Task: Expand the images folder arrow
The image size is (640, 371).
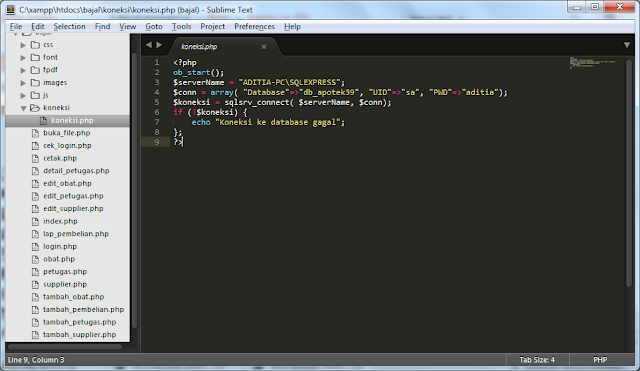Action: coord(23,83)
